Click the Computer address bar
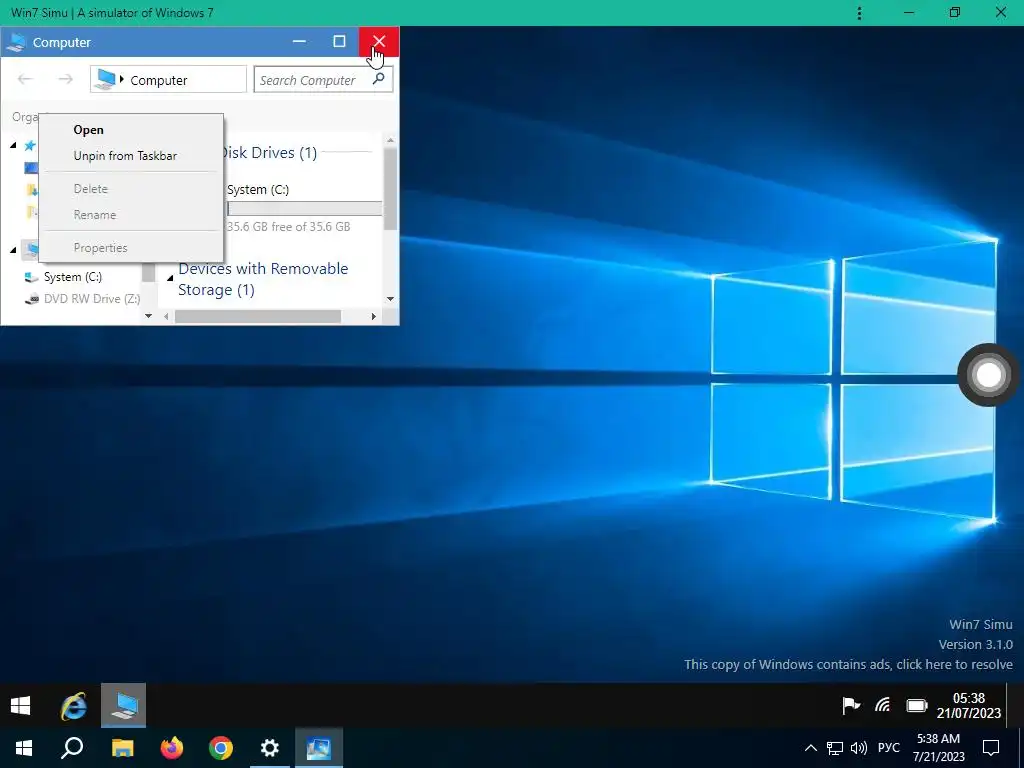This screenshot has width=1024, height=768. click(168, 80)
